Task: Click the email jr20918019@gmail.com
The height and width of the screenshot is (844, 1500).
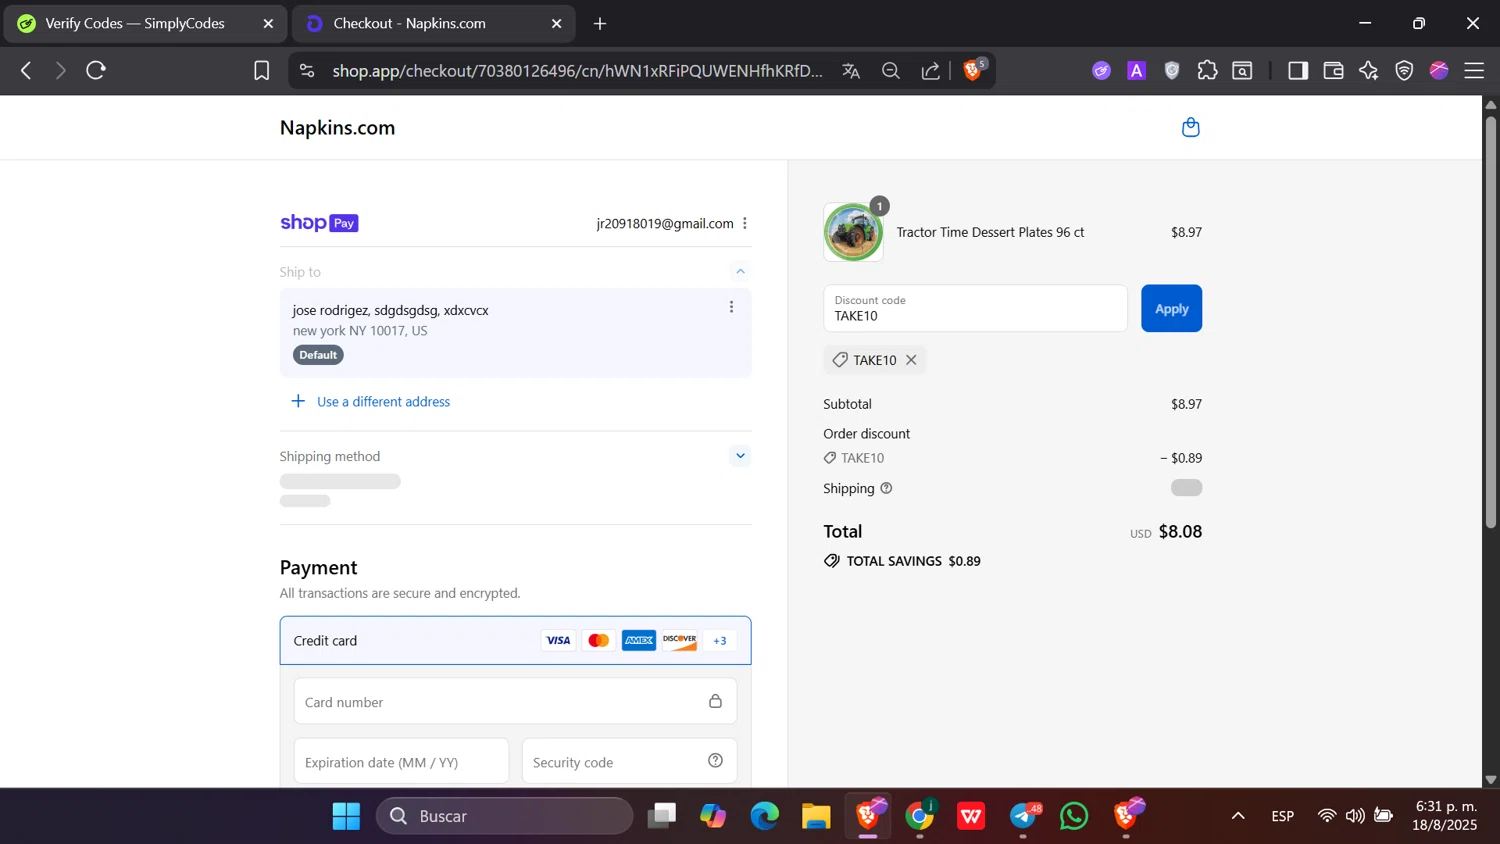Action: click(665, 223)
